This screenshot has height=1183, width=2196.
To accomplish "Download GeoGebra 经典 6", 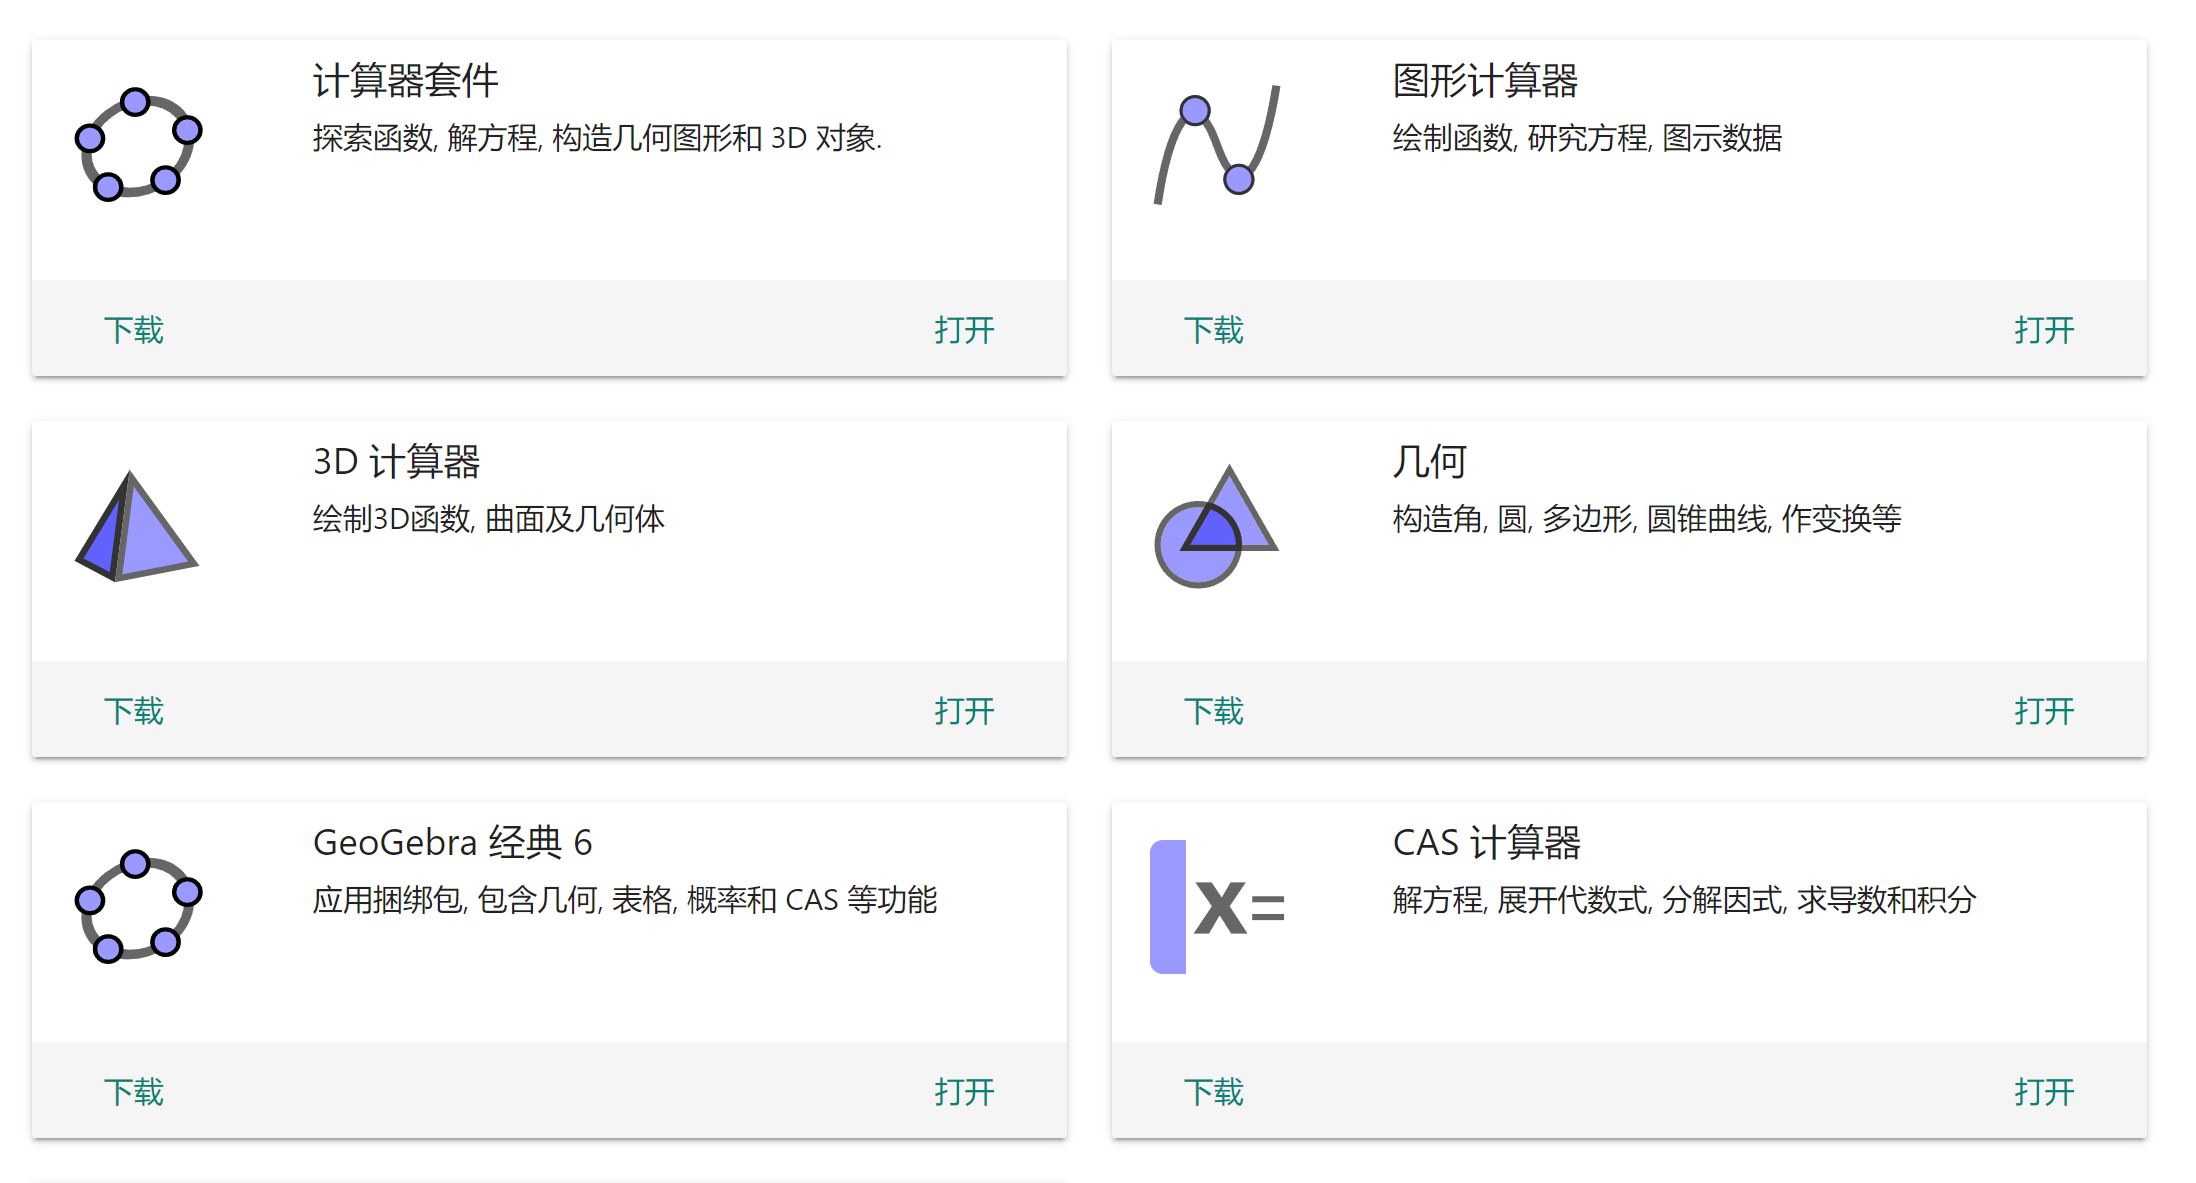I will click(135, 1091).
